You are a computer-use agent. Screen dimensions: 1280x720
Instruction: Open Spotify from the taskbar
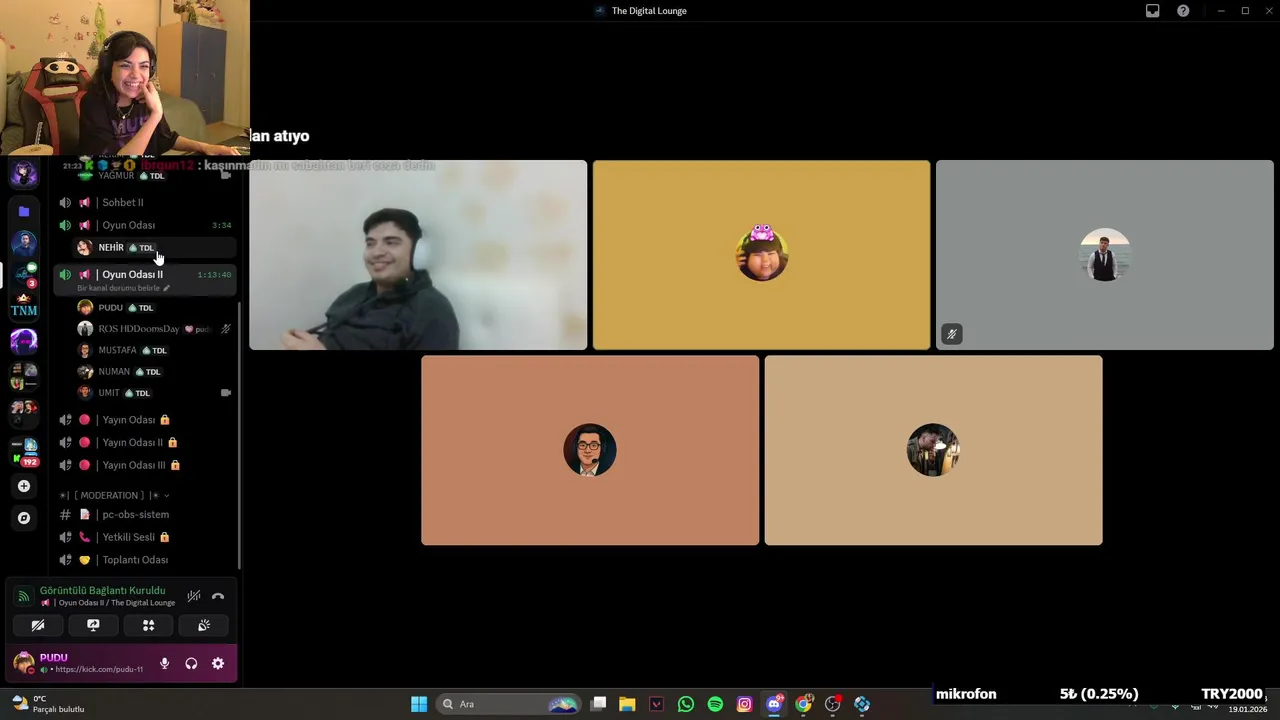tap(715, 704)
